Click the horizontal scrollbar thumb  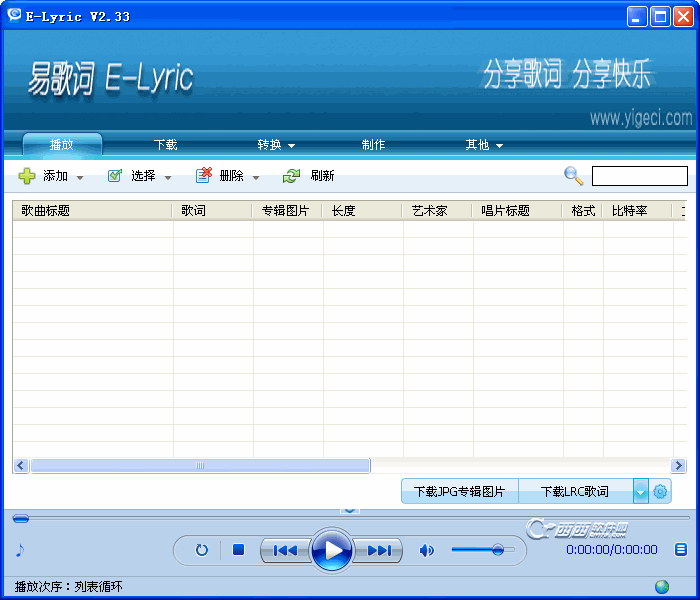pos(200,466)
